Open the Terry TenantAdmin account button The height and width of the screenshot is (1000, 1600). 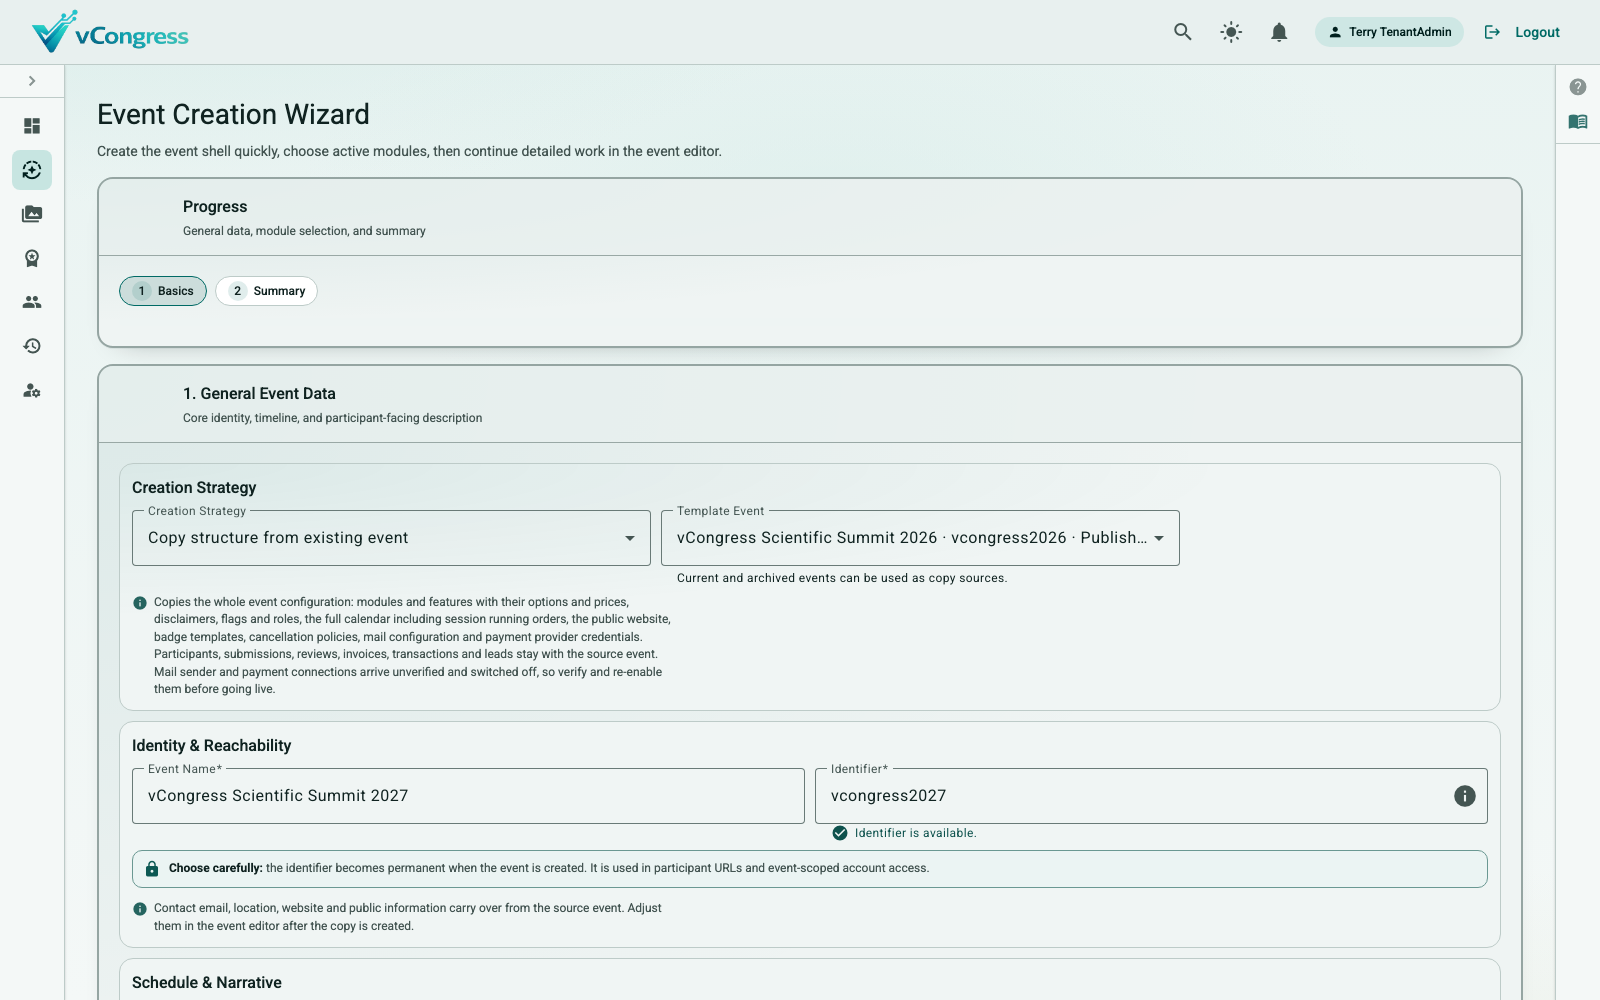coord(1389,32)
